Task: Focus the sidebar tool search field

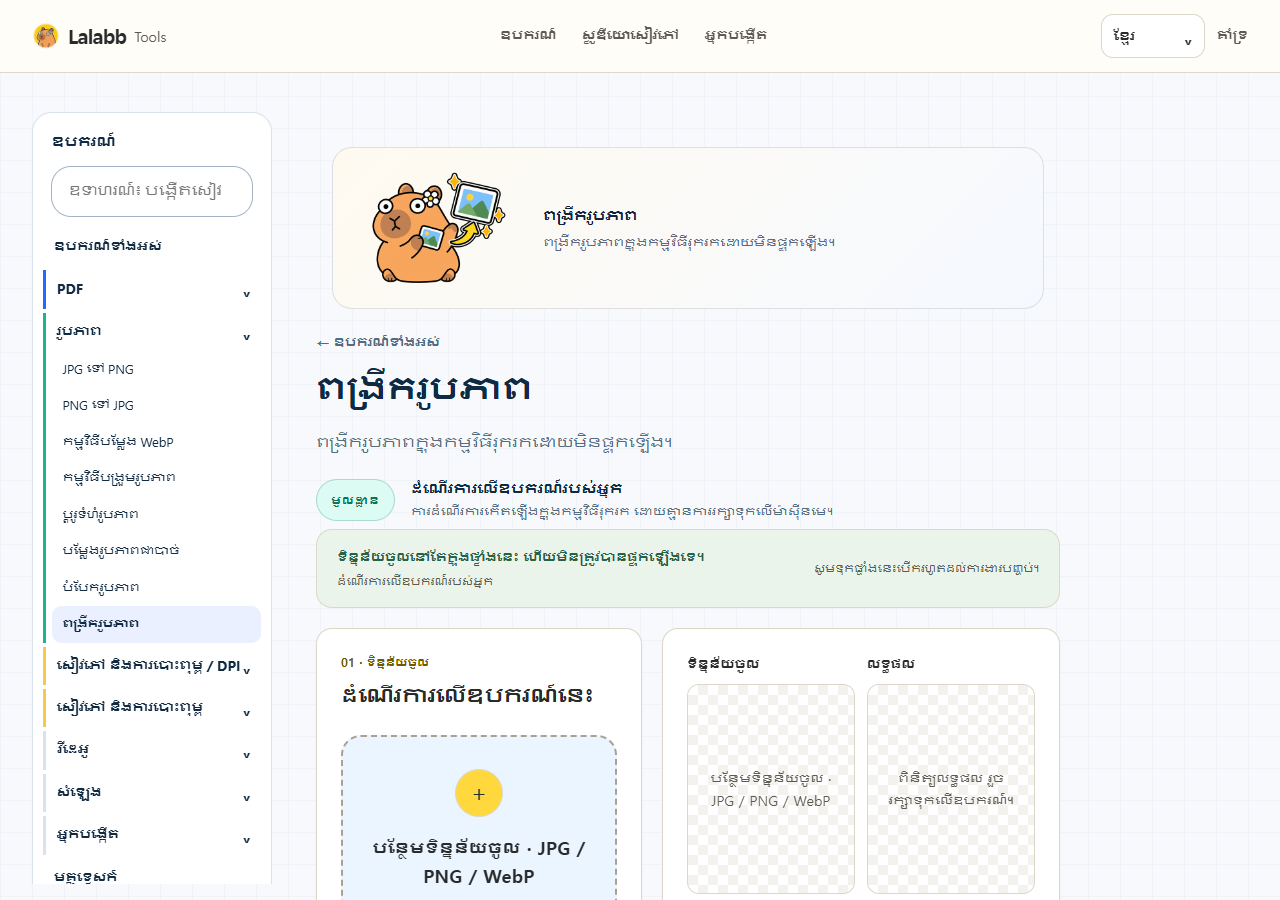Action: click(152, 191)
